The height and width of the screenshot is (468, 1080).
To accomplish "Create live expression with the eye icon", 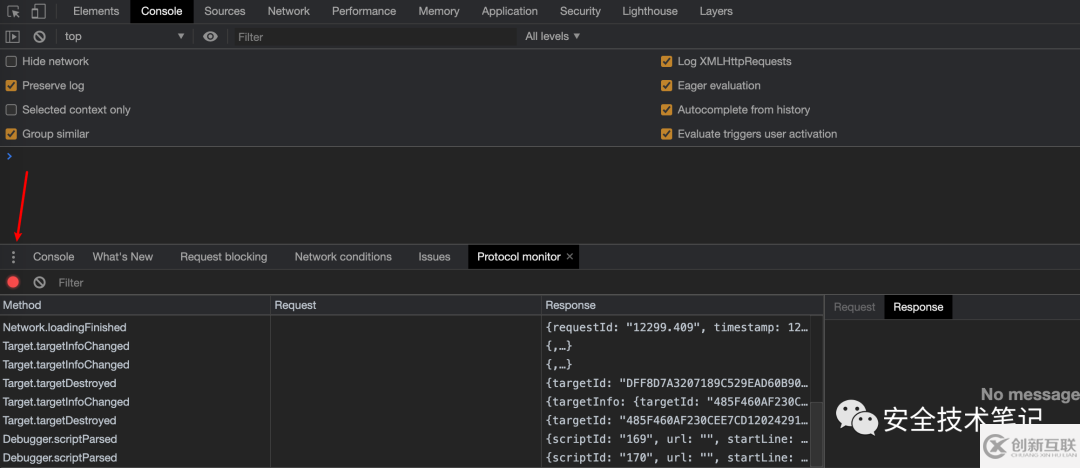I will pos(211,37).
